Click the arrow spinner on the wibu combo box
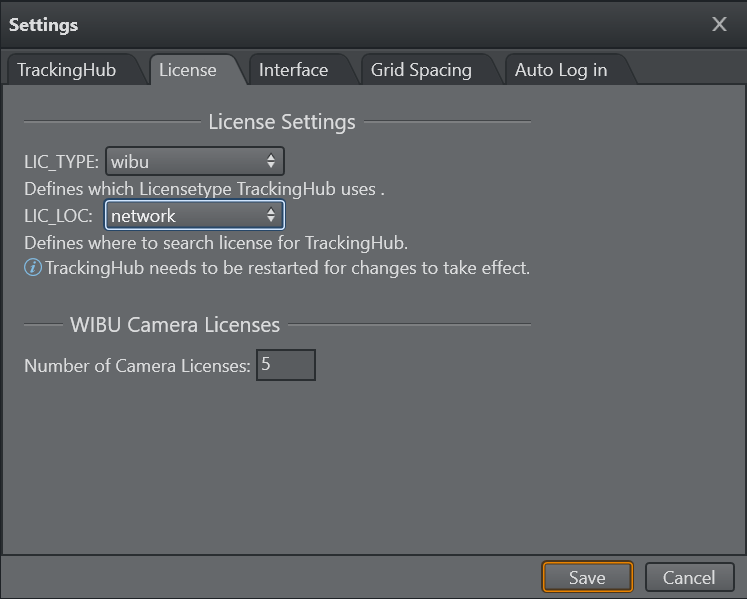This screenshot has width=747, height=599. coord(271,161)
